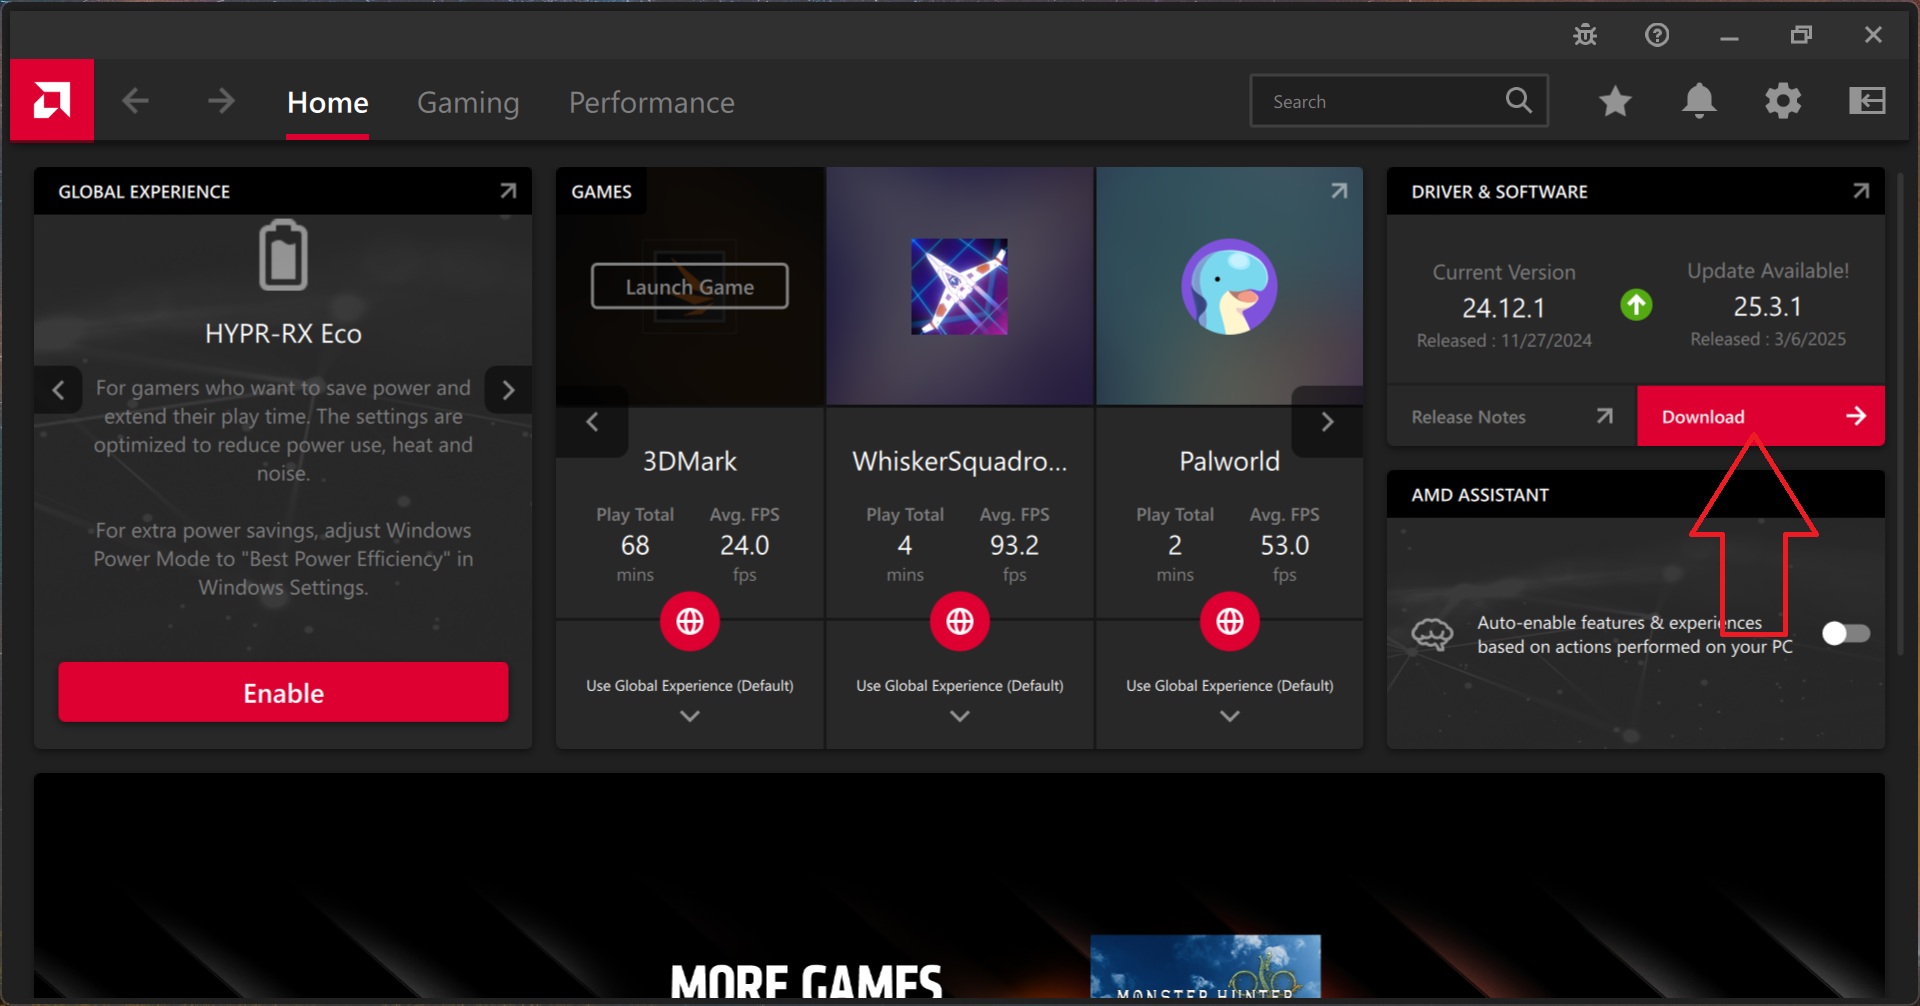Download driver update 25.3.1
Viewport: 1920px width, 1006px height.
pyautogui.click(x=1760, y=416)
